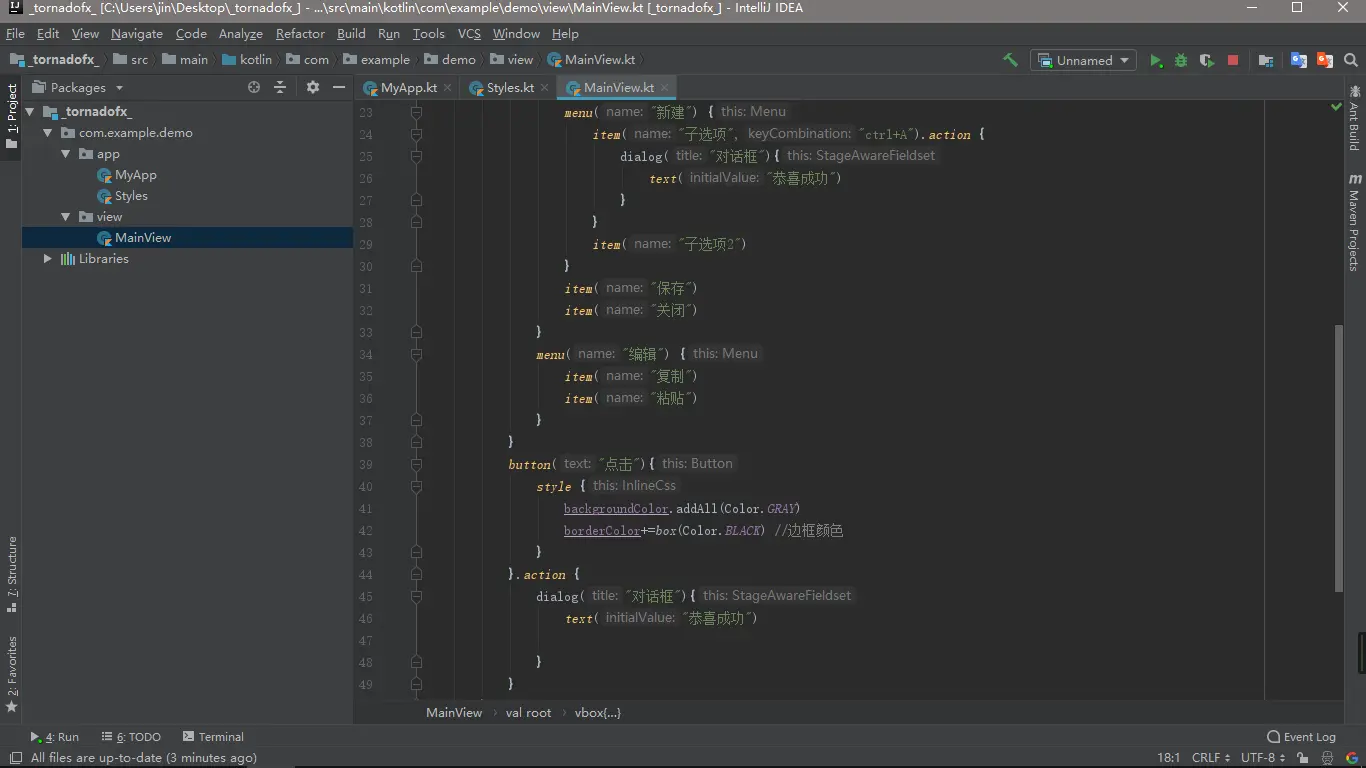Open Project panel settings gear
Viewport: 1366px width, 768px height.
click(x=313, y=87)
